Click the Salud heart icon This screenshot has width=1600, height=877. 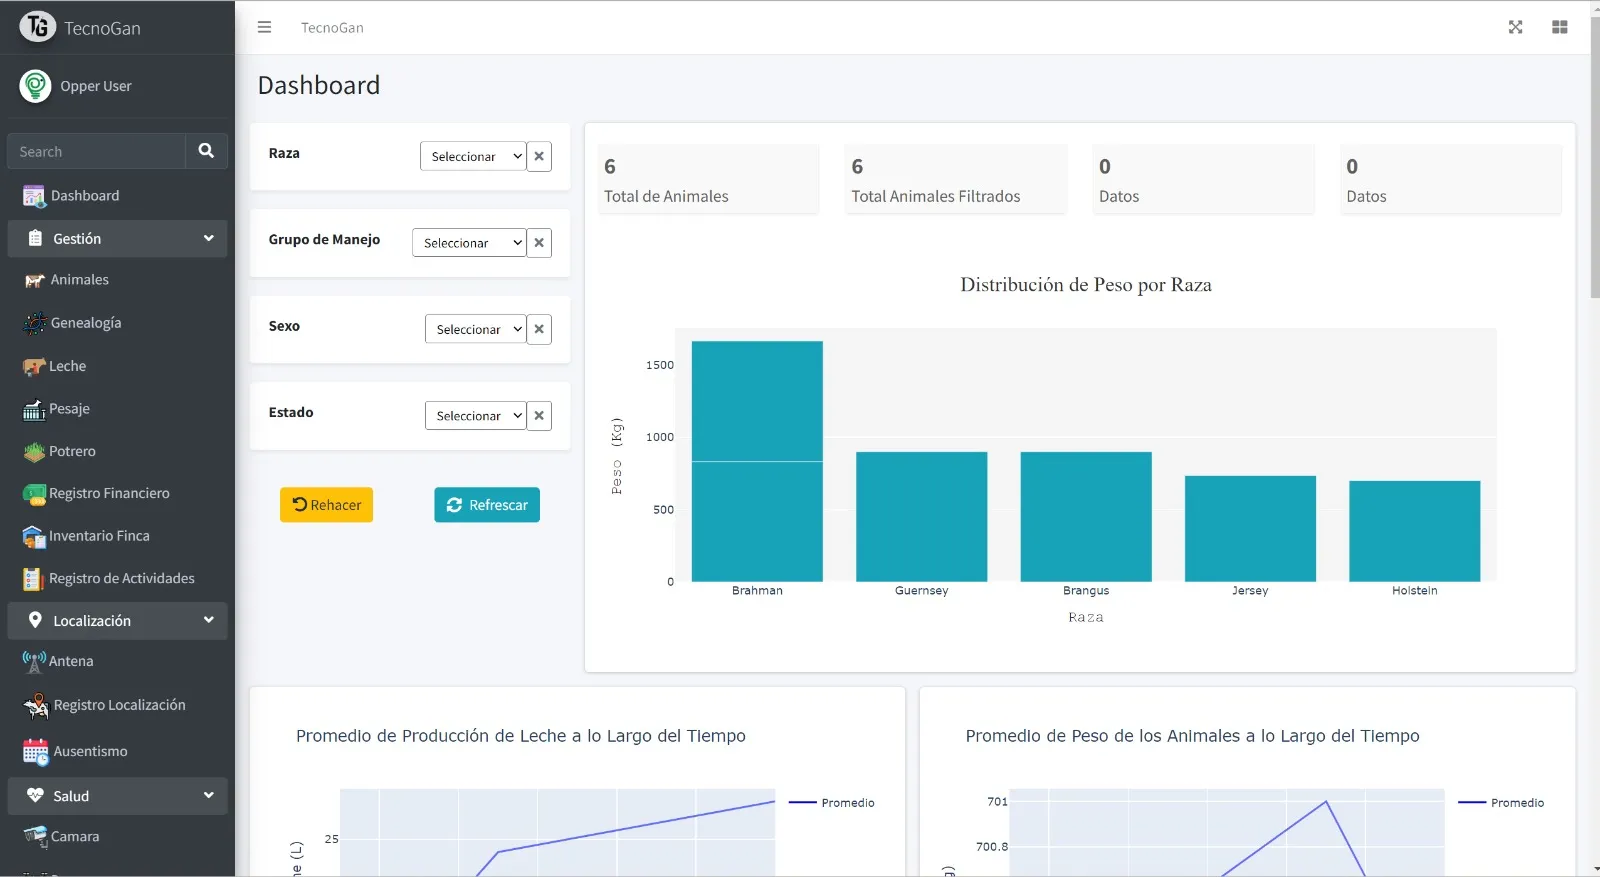(35, 795)
